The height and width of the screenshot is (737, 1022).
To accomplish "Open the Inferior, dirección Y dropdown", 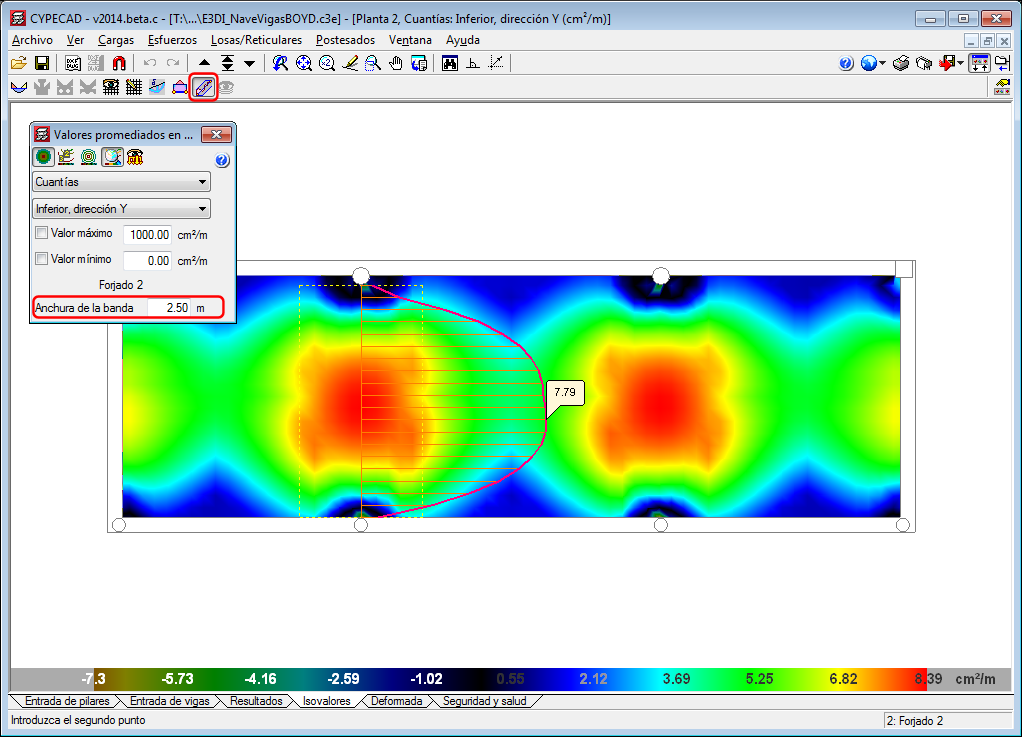I will (121, 209).
